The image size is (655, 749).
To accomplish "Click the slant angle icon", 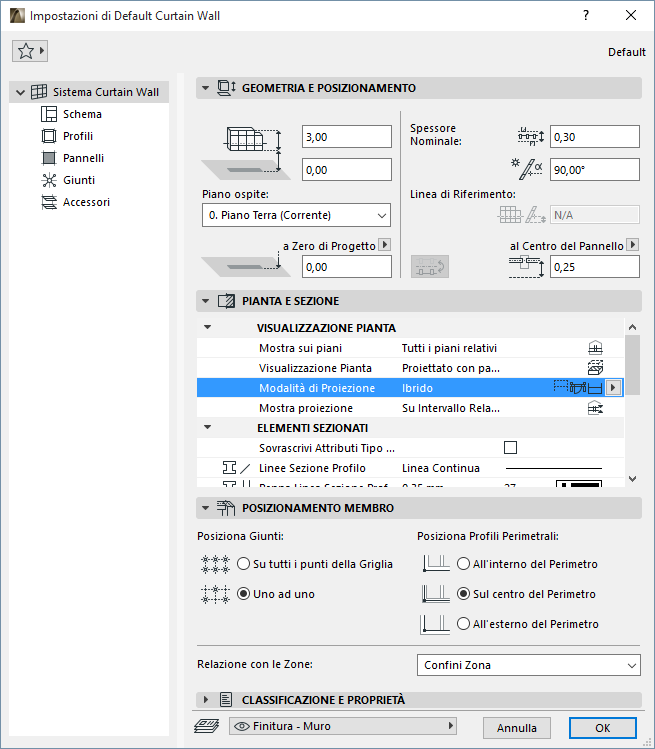I will 527,169.
